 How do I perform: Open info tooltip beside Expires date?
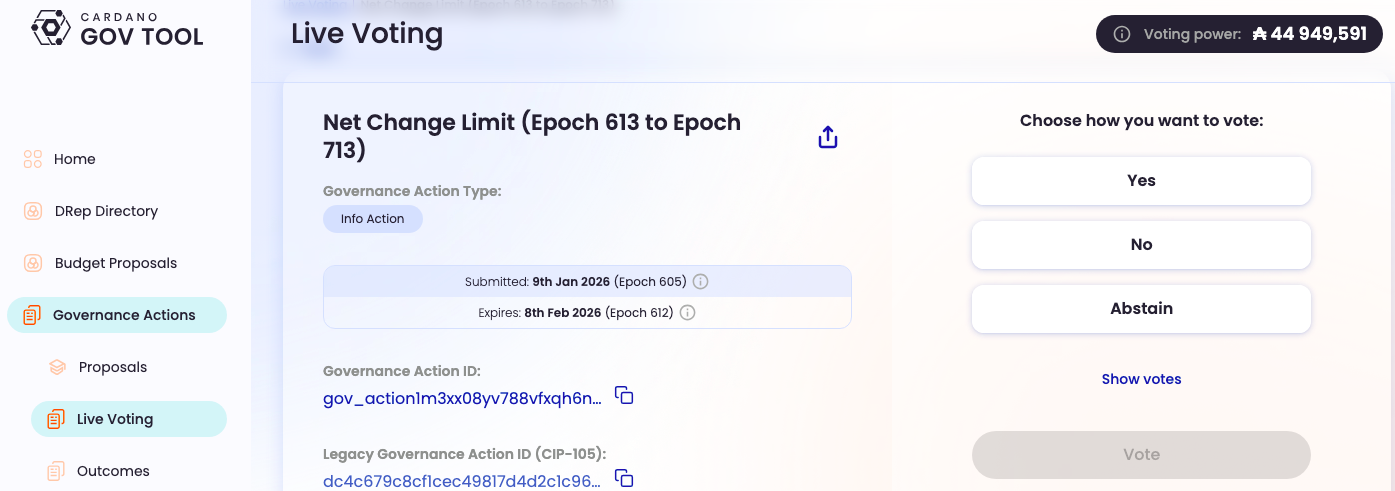point(687,312)
